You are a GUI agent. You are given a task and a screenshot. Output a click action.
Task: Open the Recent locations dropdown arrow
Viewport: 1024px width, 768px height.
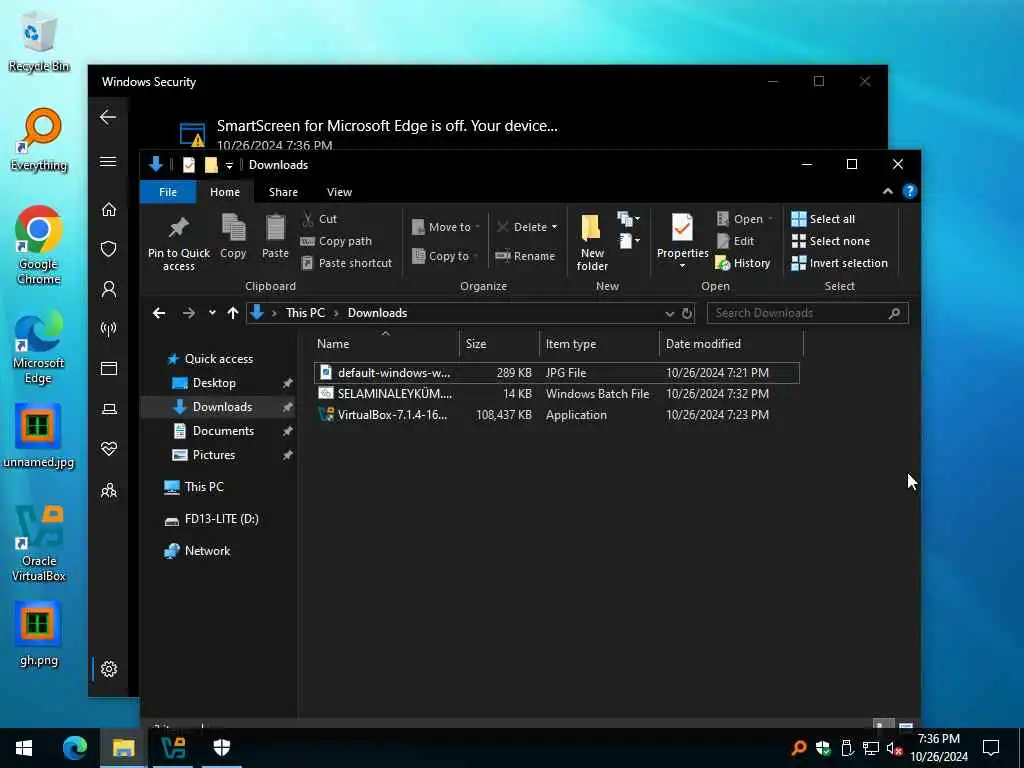pyautogui.click(x=212, y=313)
